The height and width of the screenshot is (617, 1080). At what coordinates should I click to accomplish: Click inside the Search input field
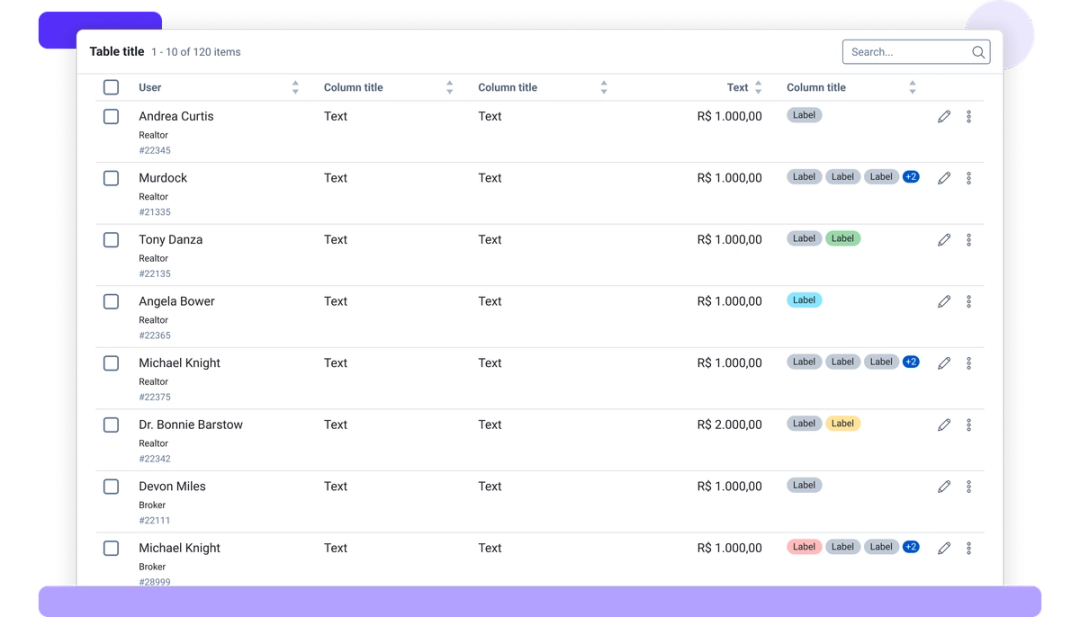click(x=900, y=51)
